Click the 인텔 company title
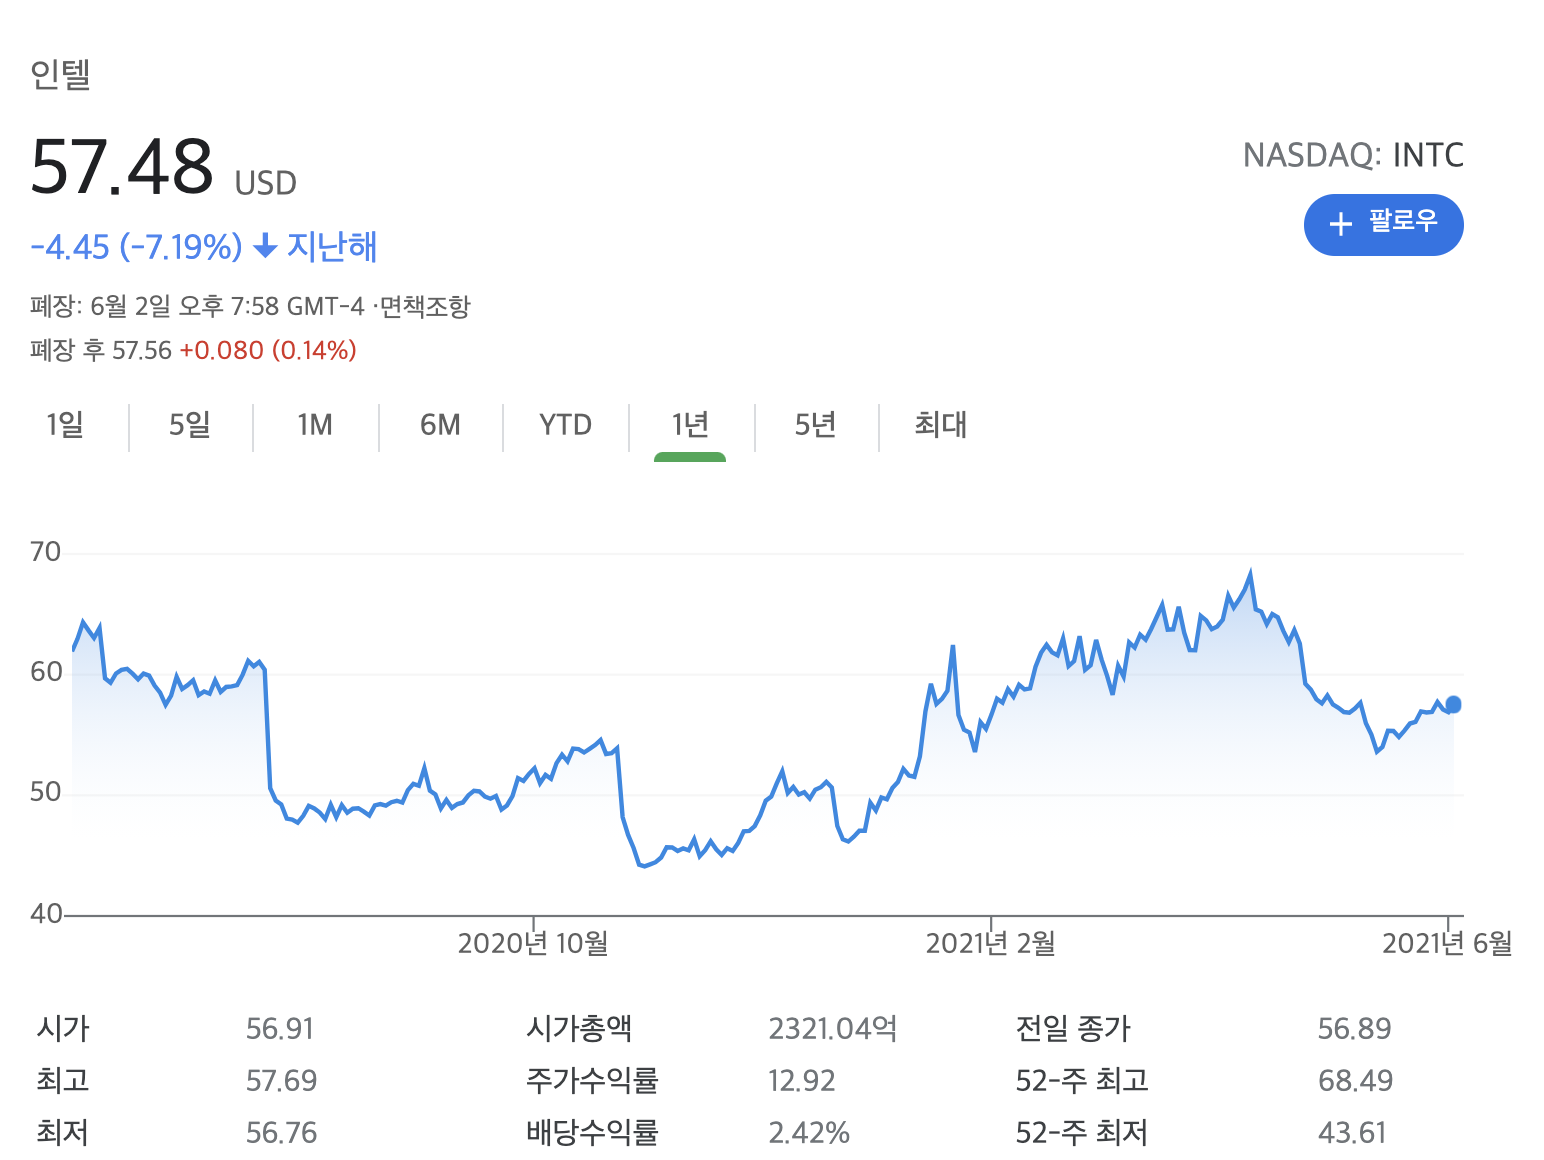Viewport: 1544px width, 1160px height. tap(60, 74)
